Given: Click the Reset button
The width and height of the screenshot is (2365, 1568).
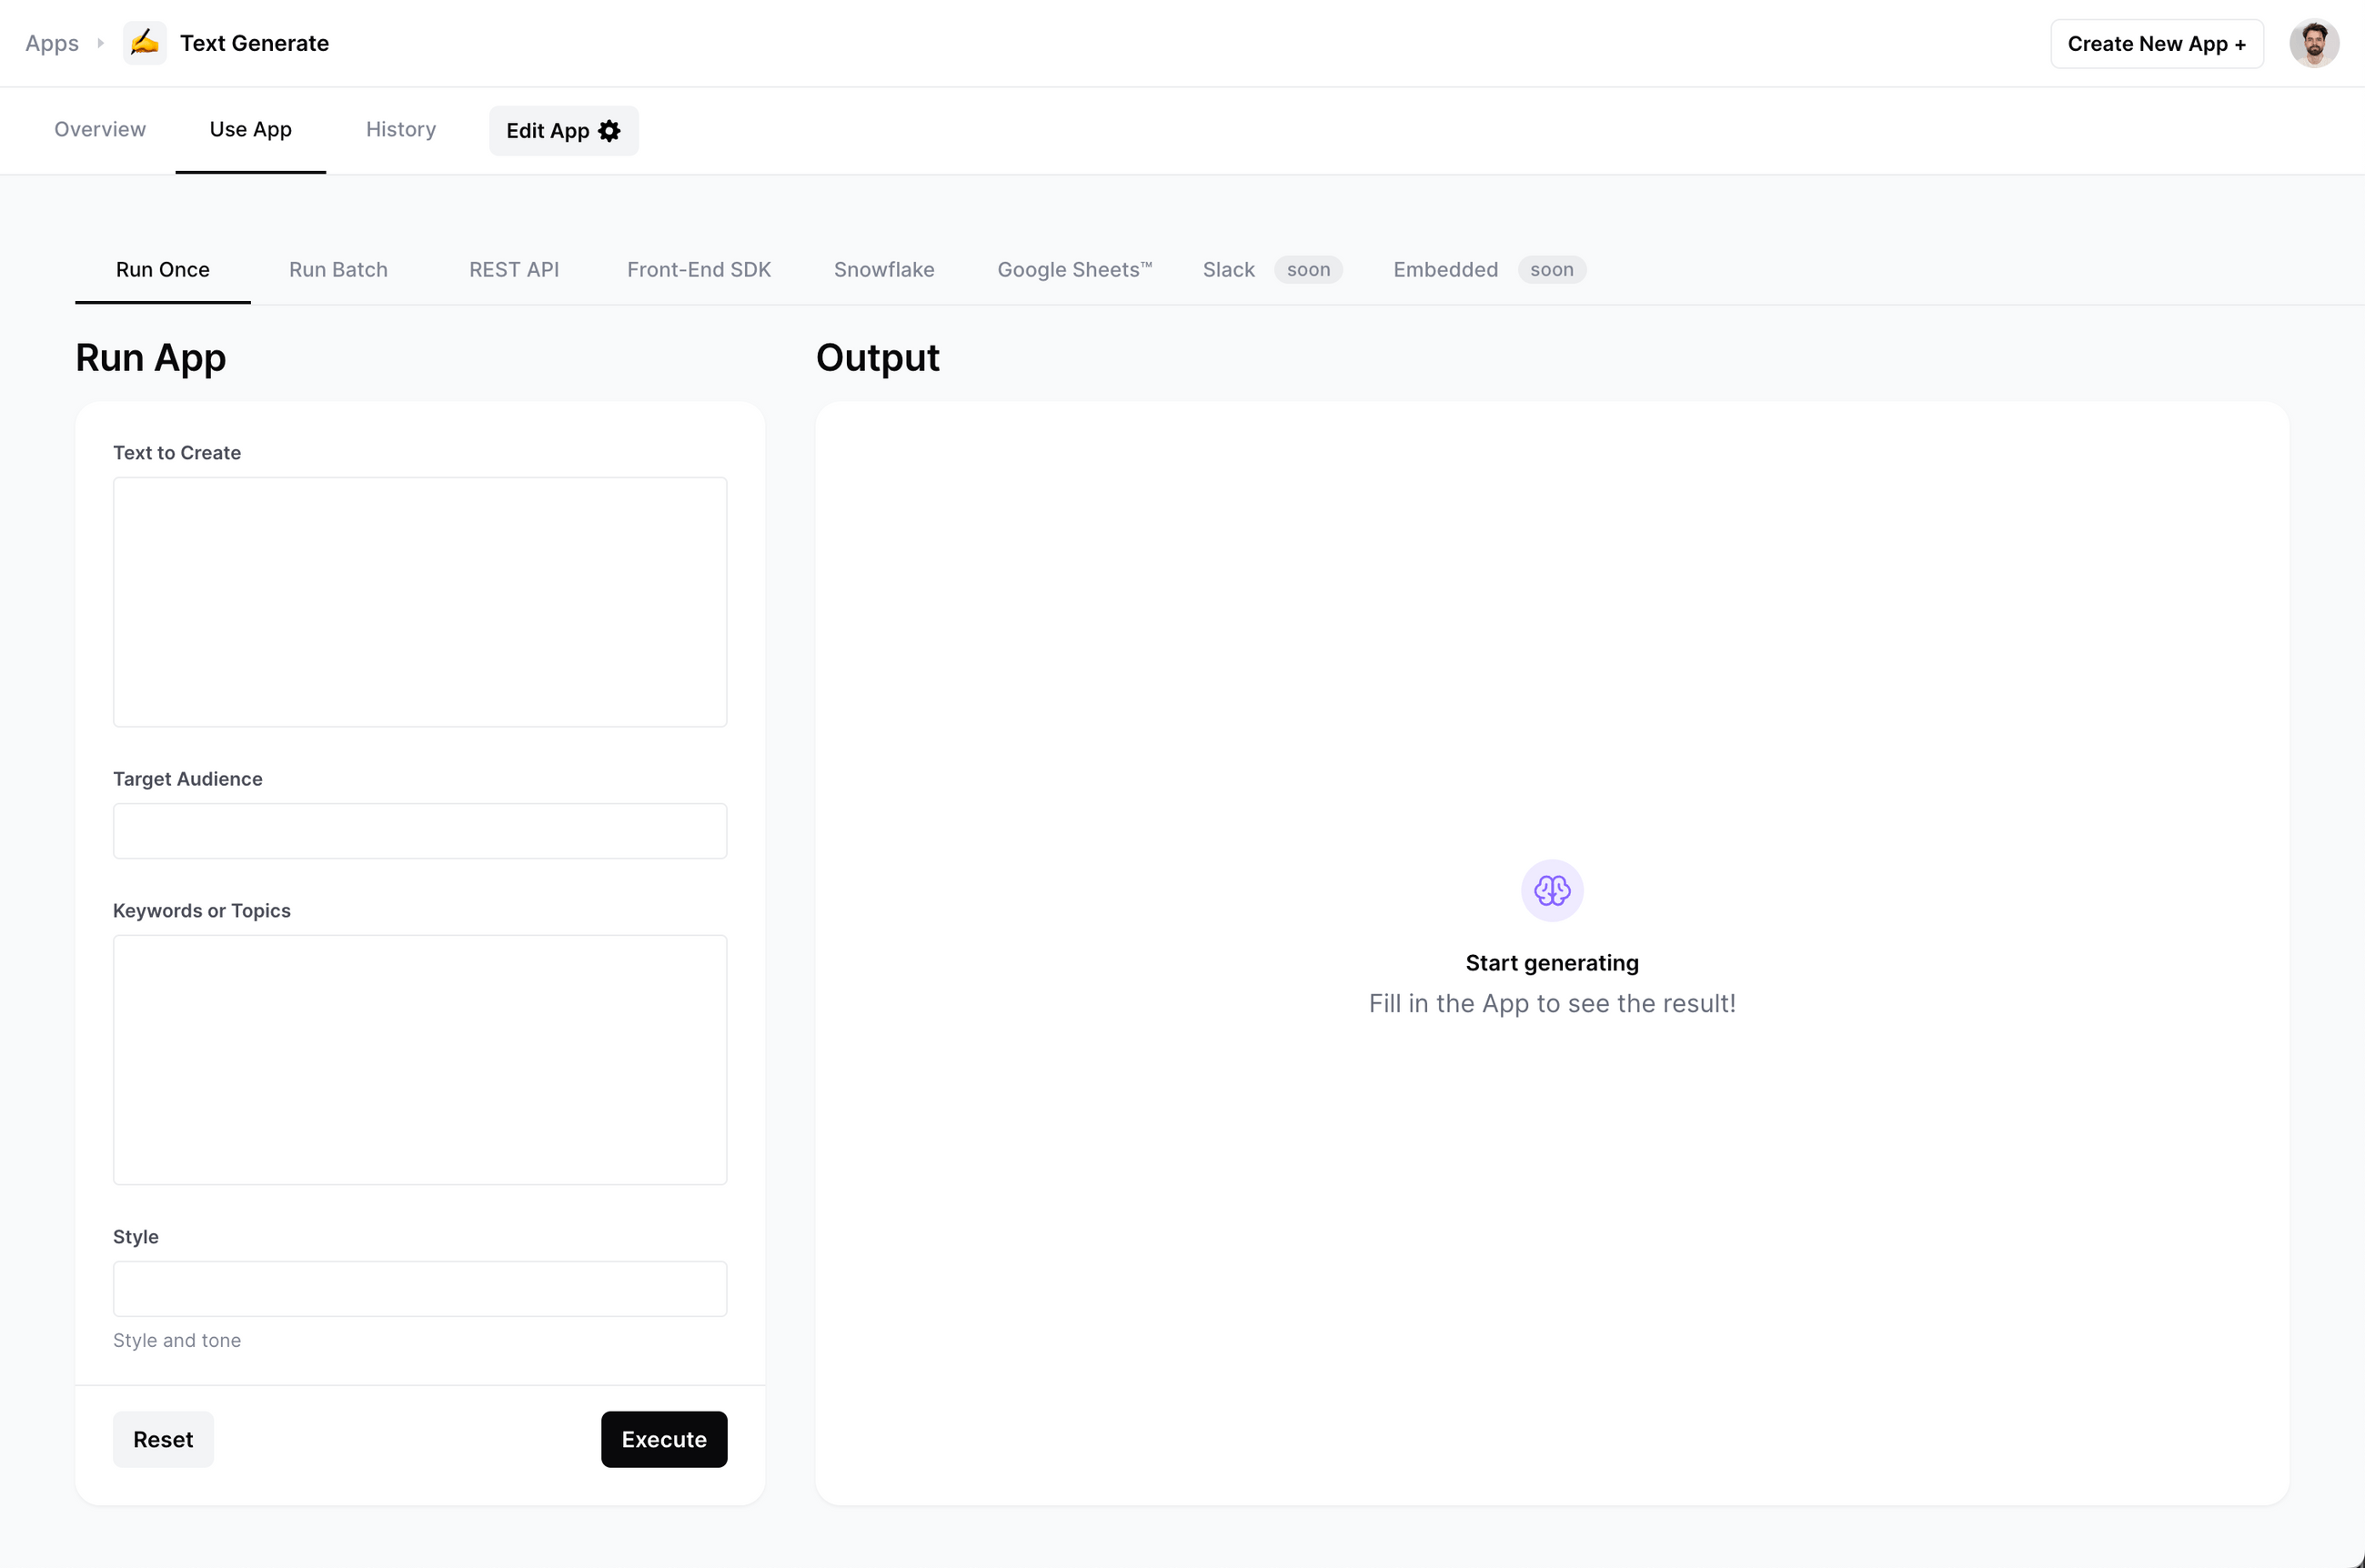Looking at the screenshot, I should [x=163, y=1439].
